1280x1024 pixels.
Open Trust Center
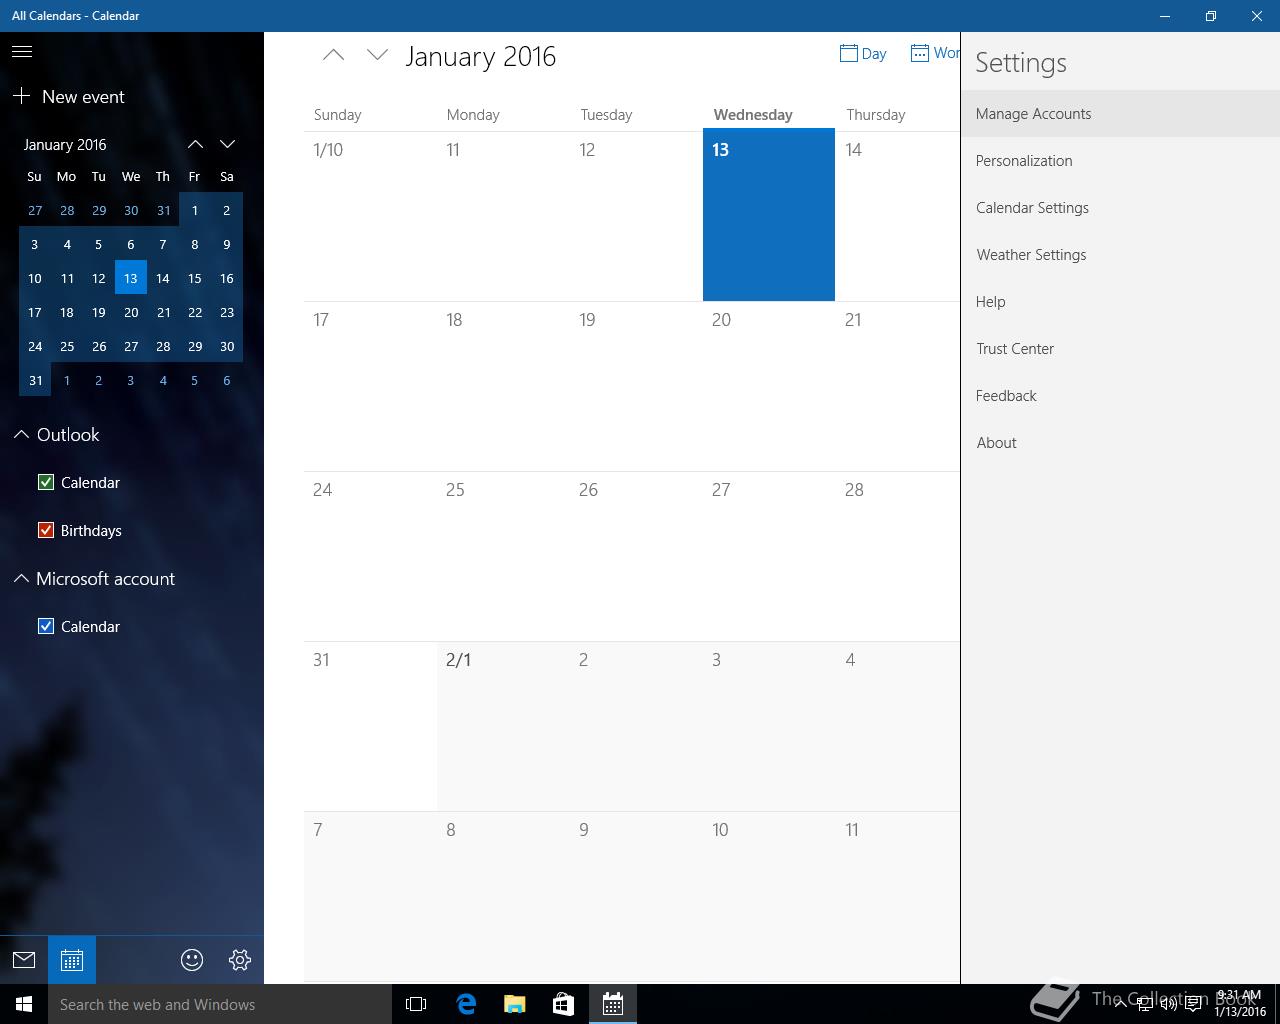[x=1120, y=349]
